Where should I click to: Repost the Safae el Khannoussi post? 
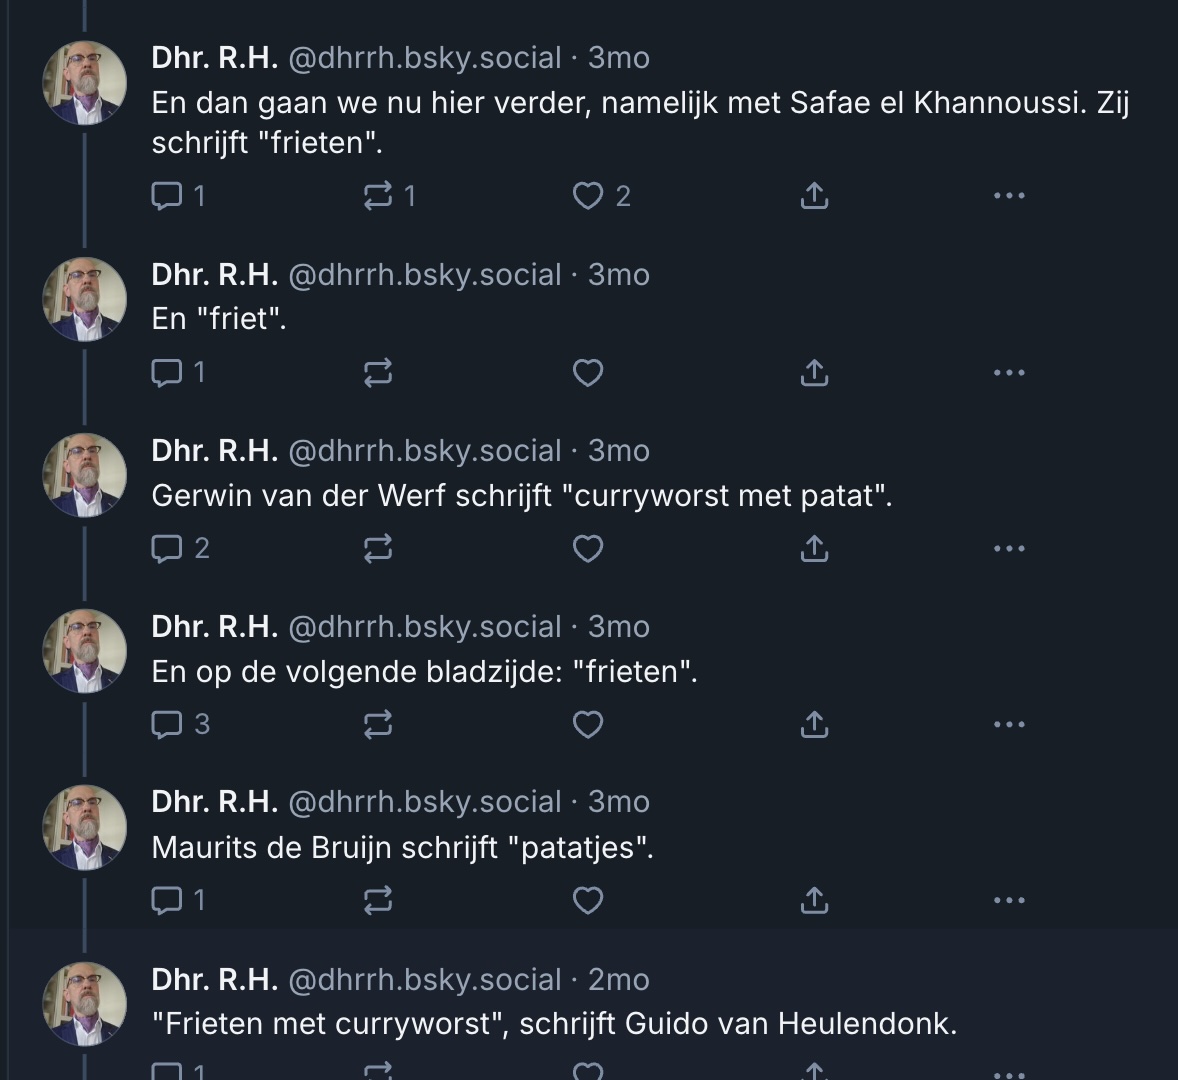pos(378,196)
